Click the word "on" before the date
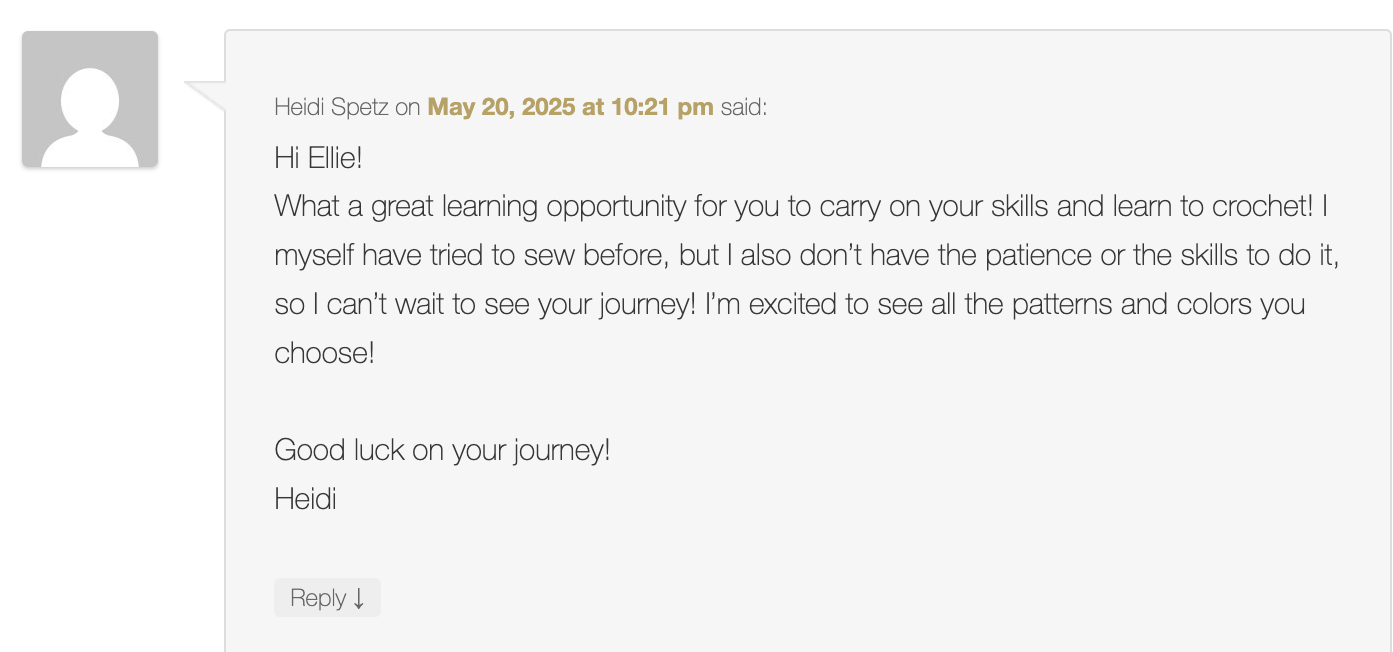 (x=408, y=108)
